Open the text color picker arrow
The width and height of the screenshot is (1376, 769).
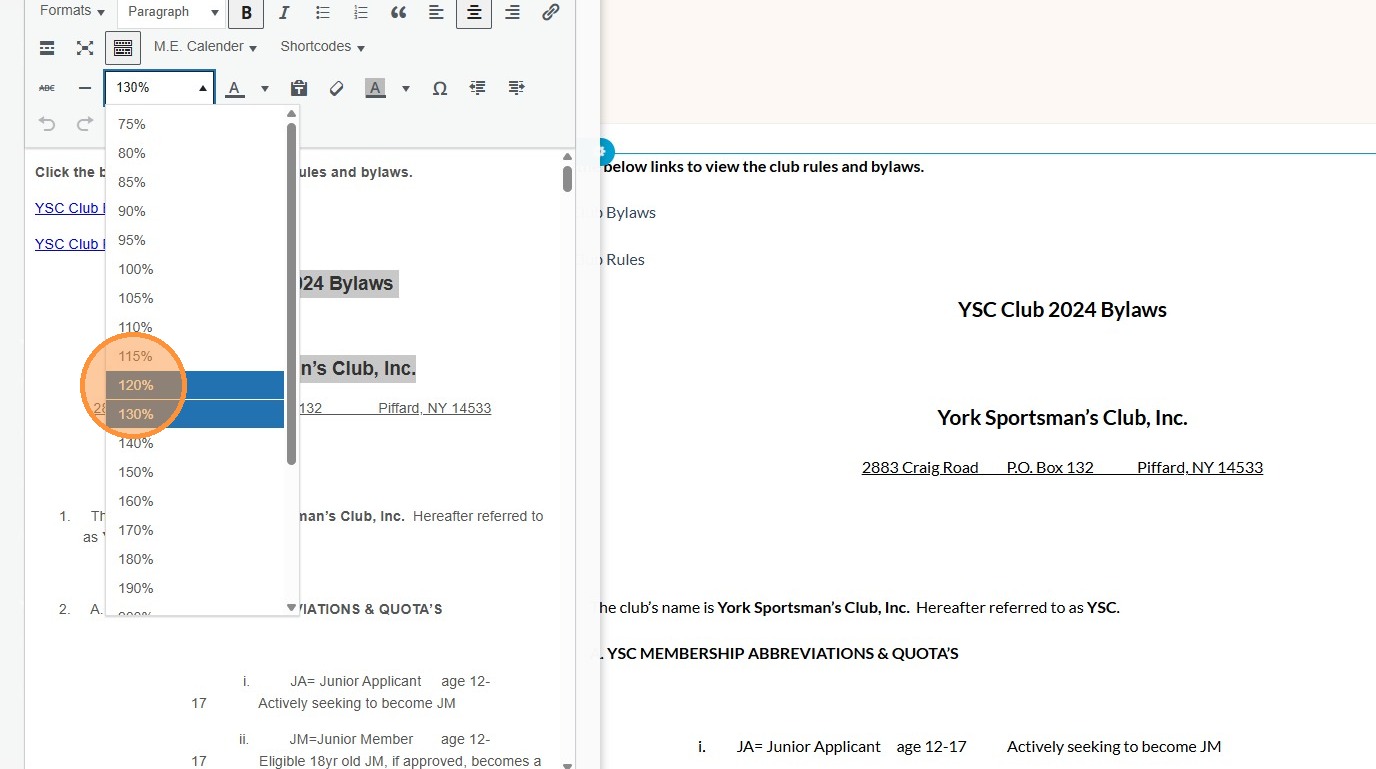[x=265, y=88]
